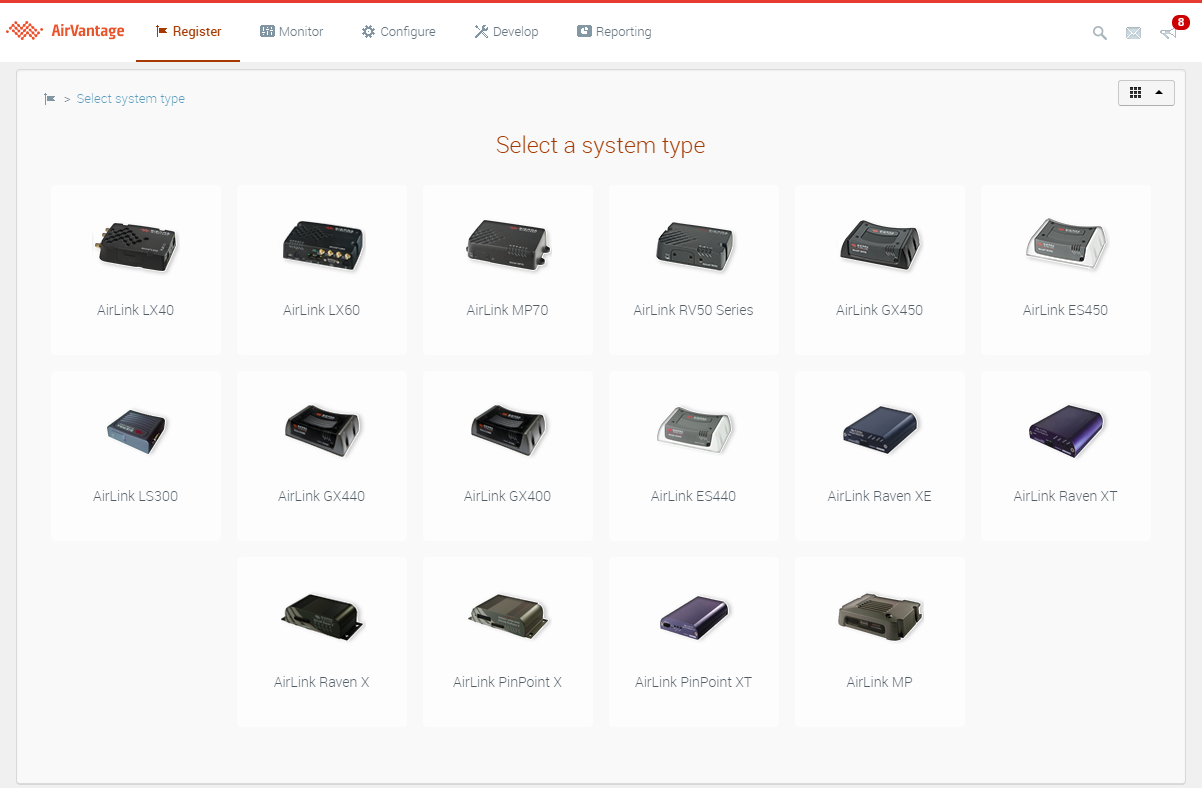The image size is (1202, 788).
Task: Switch to the Register tab
Action: [x=188, y=32]
